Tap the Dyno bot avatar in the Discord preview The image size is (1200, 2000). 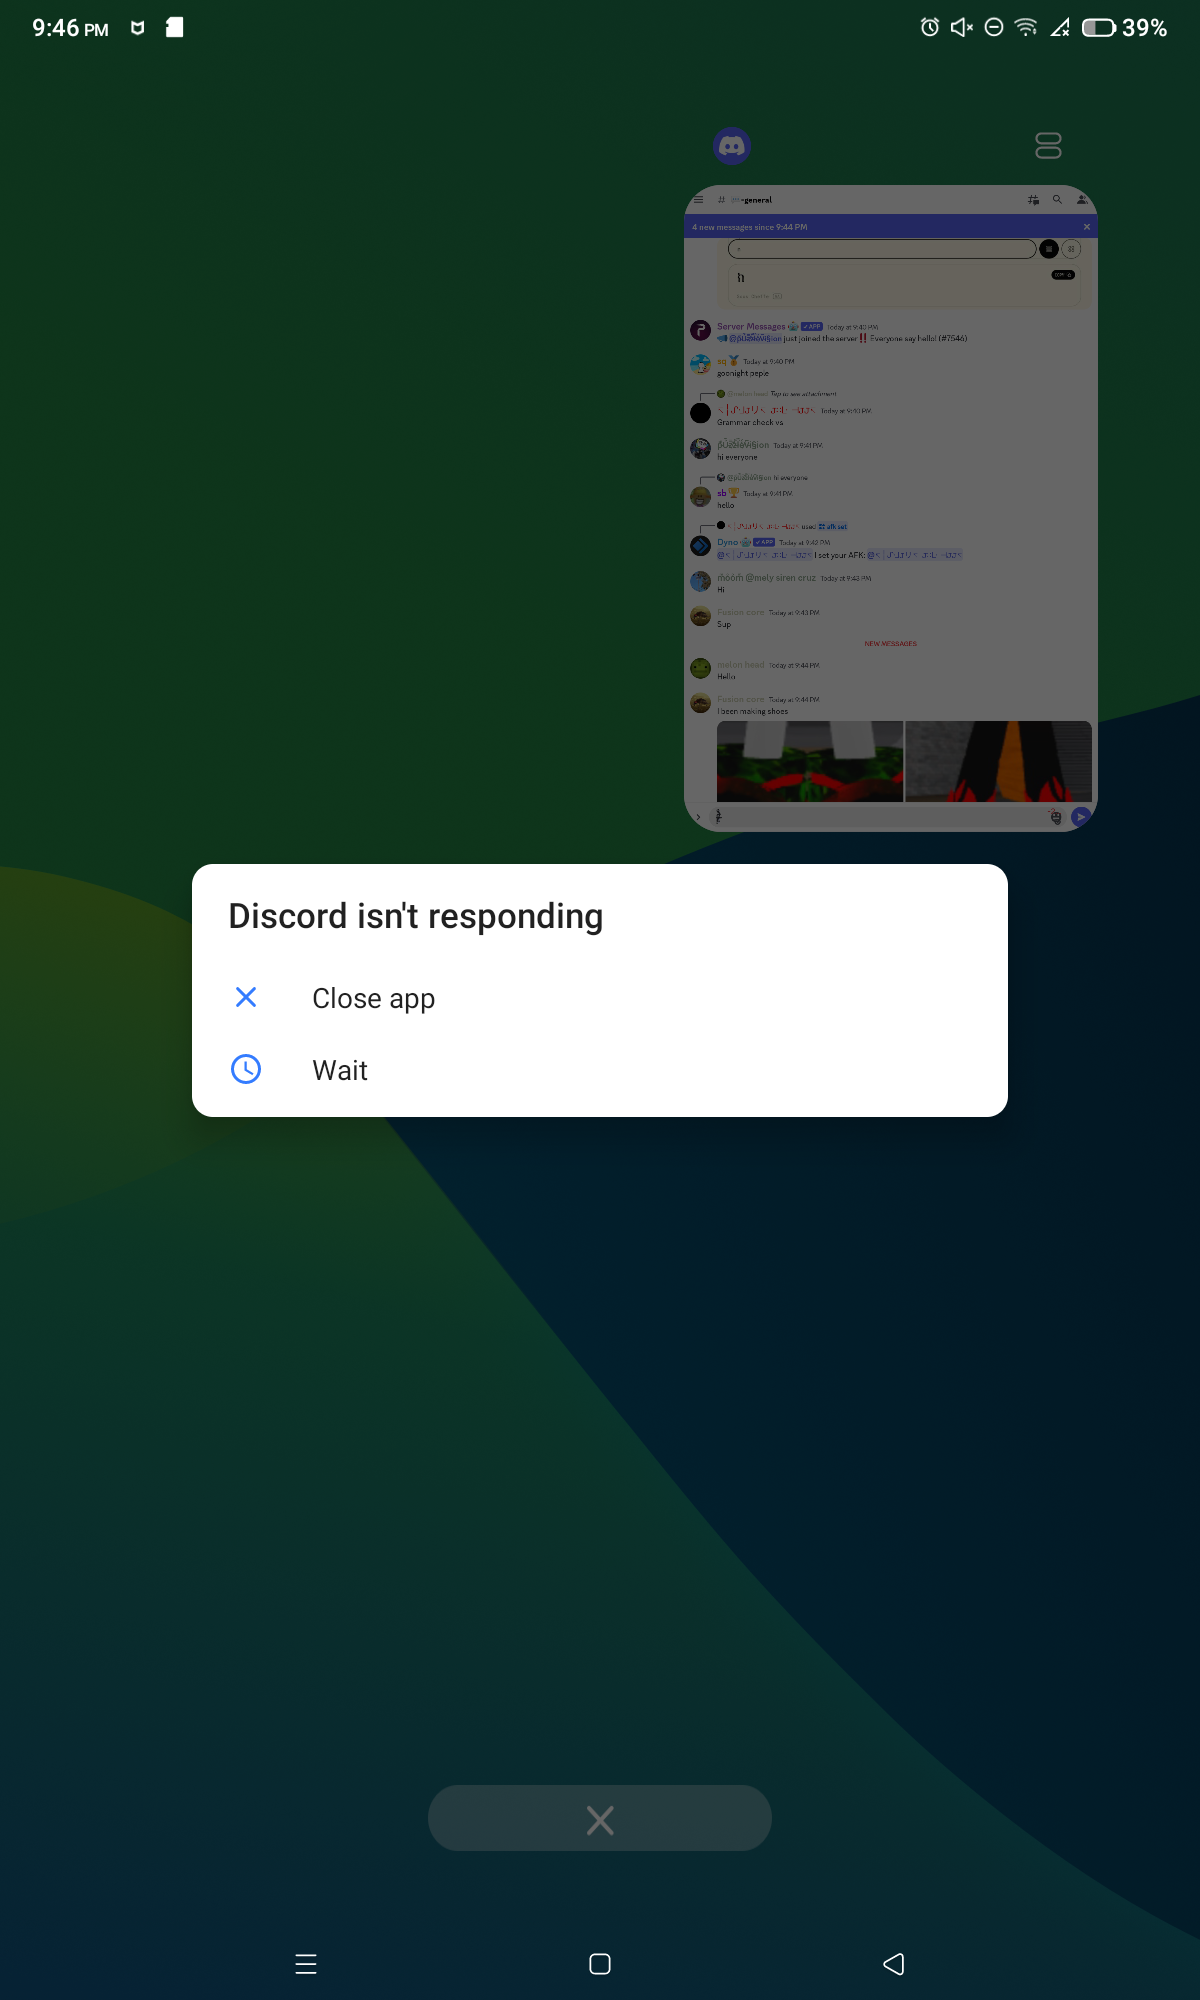[701, 546]
